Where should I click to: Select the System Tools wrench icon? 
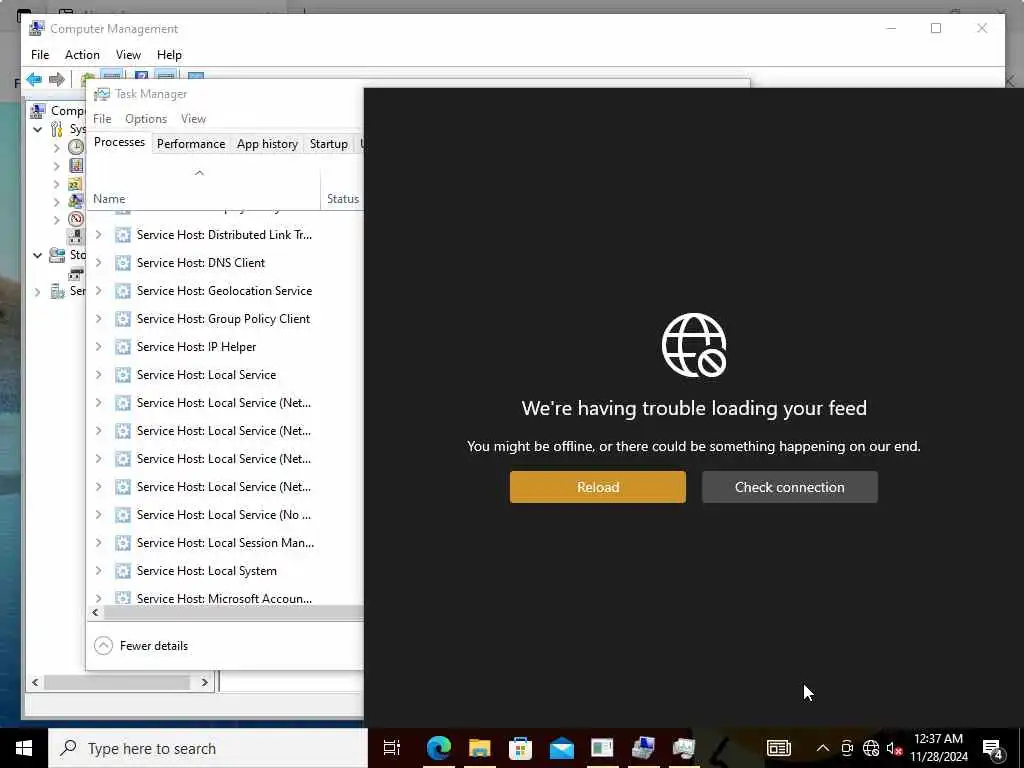tap(57, 129)
